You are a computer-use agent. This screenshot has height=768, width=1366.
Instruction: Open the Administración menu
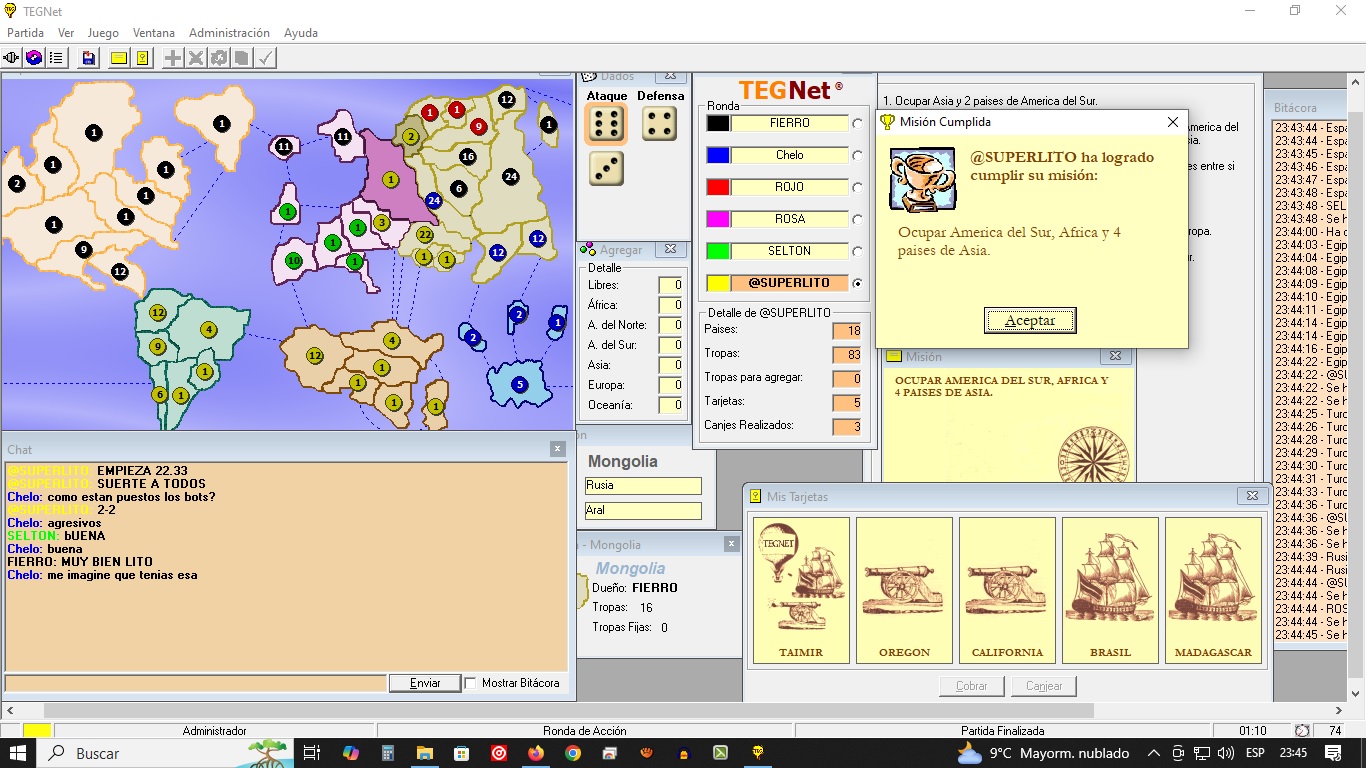229,33
